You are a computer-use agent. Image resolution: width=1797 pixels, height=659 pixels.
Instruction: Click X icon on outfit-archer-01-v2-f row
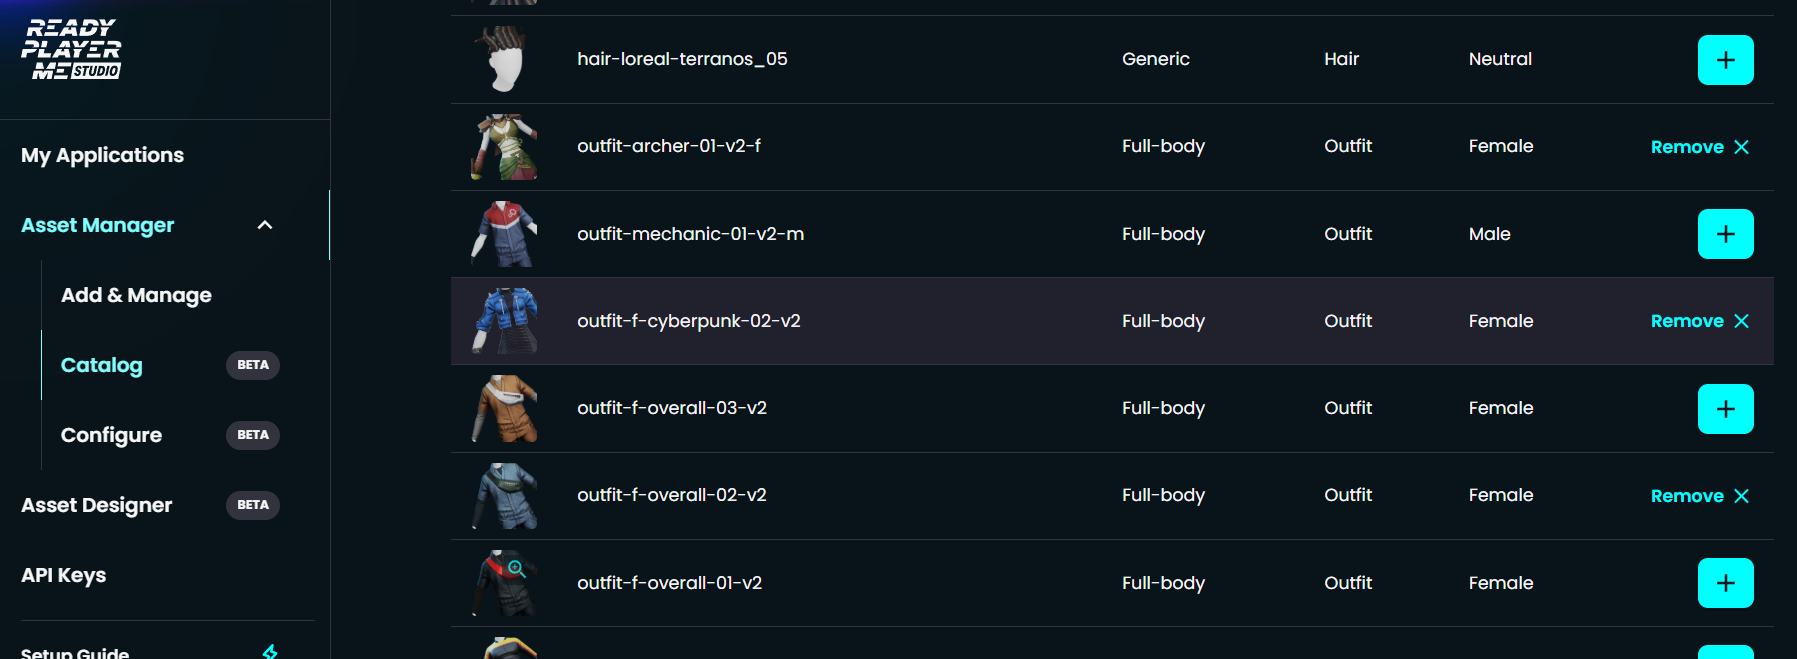pyautogui.click(x=1741, y=147)
